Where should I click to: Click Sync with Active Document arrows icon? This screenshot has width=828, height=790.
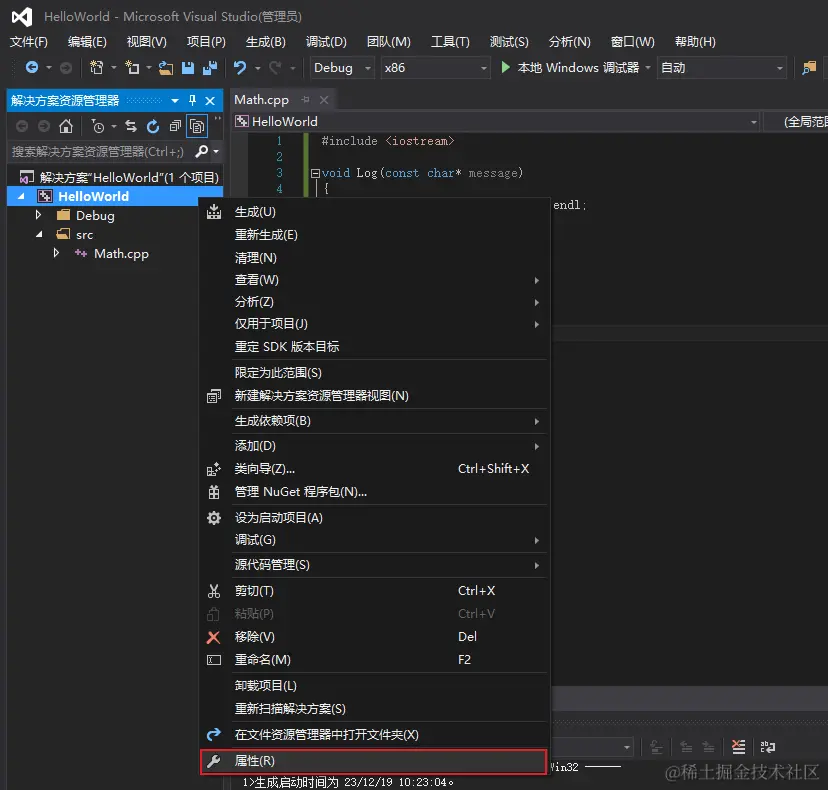click(130, 126)
